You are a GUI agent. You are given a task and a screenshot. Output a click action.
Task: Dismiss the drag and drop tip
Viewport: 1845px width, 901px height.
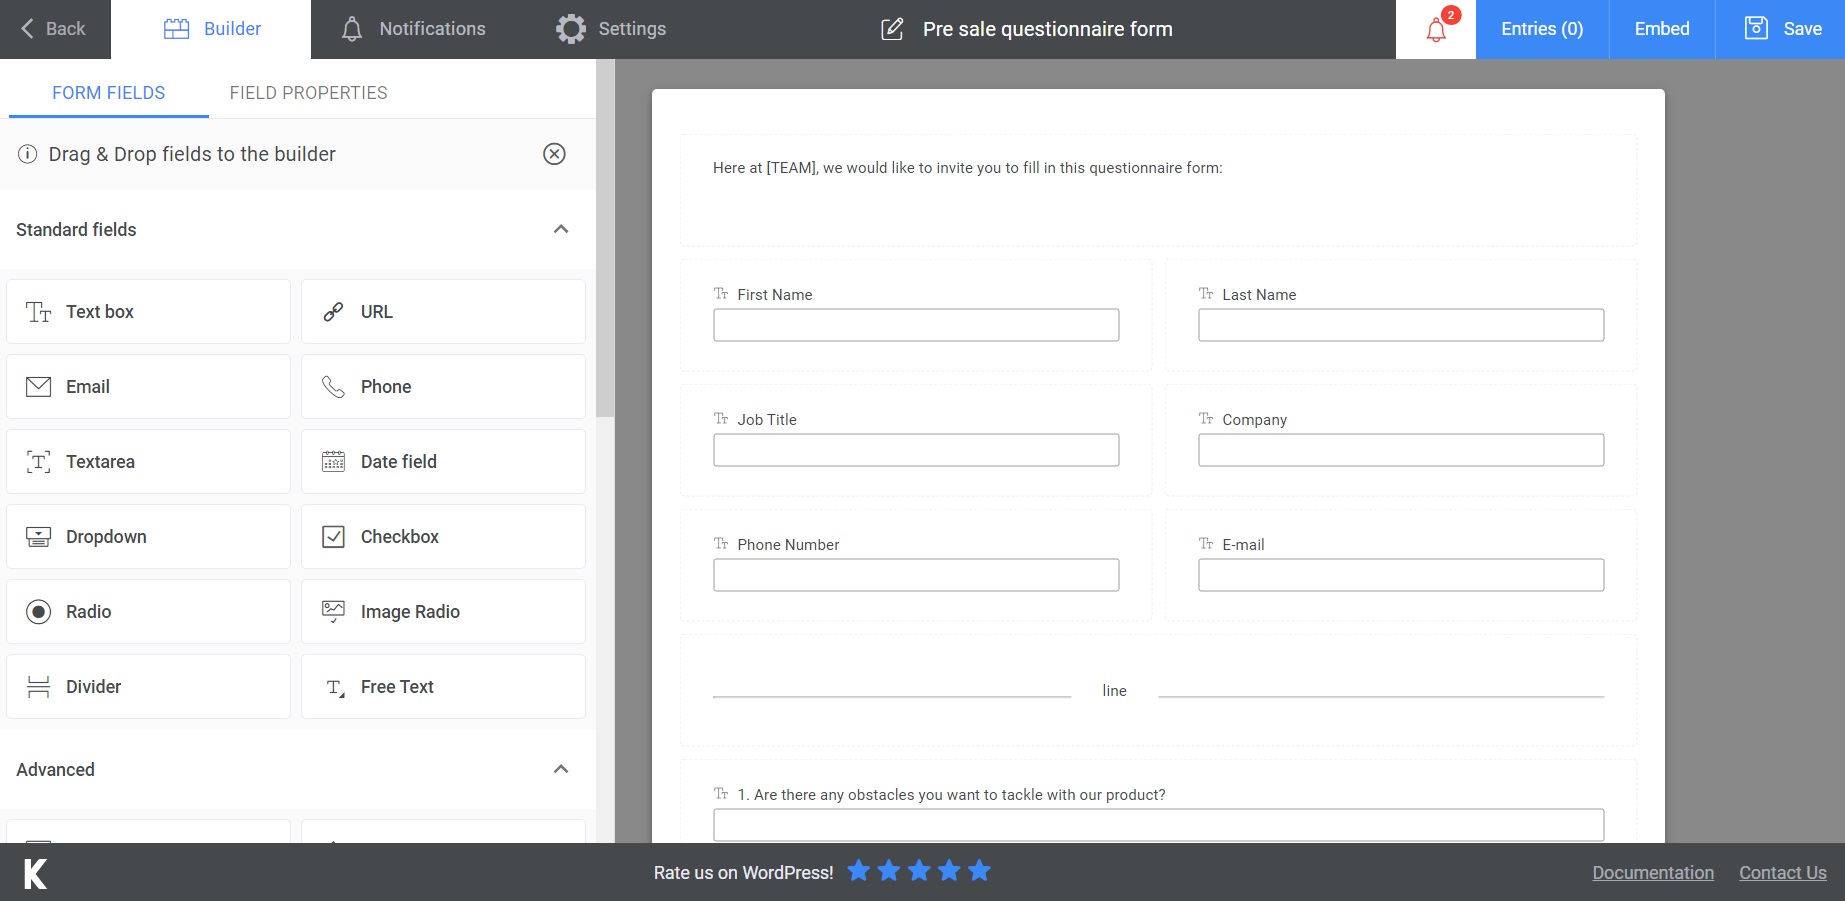pyautogui.click(x=554, y=154)
